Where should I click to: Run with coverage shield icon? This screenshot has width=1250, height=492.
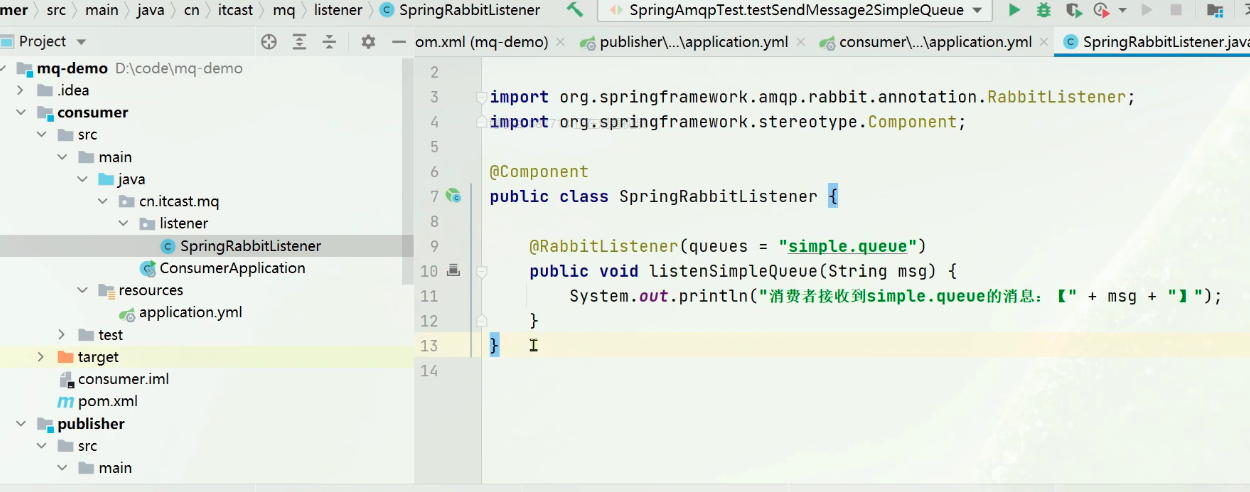click(x=1073, y=10)
